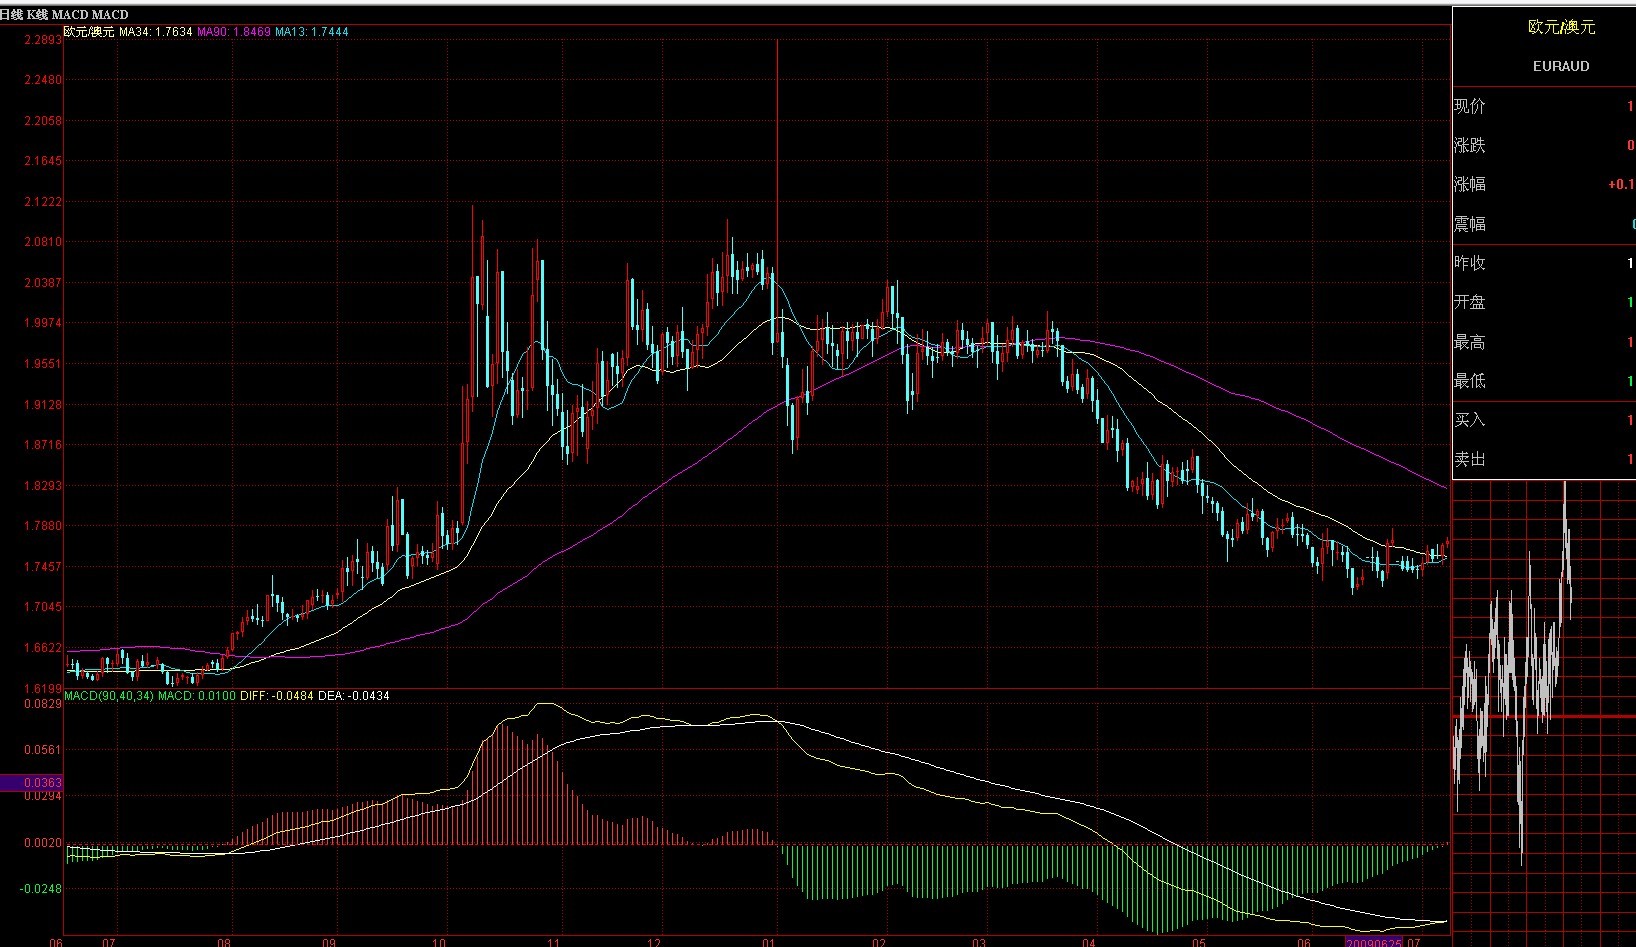Click the magenta MA90: 1.8469 indicator value
The height and width of the screenshot is (947, 1636).
pyautogui.click(x=234, y=32)
